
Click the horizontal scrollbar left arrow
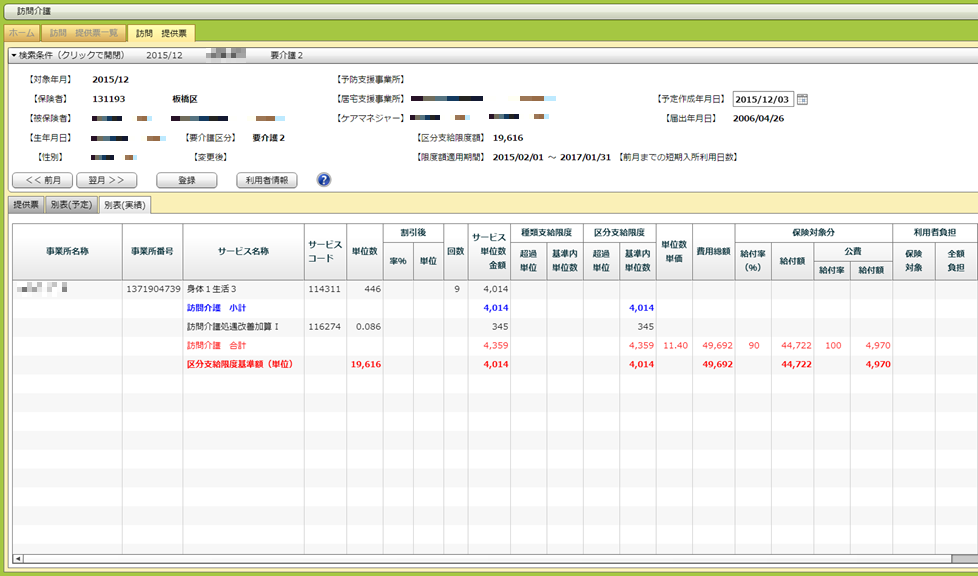[x=18, y=558]
